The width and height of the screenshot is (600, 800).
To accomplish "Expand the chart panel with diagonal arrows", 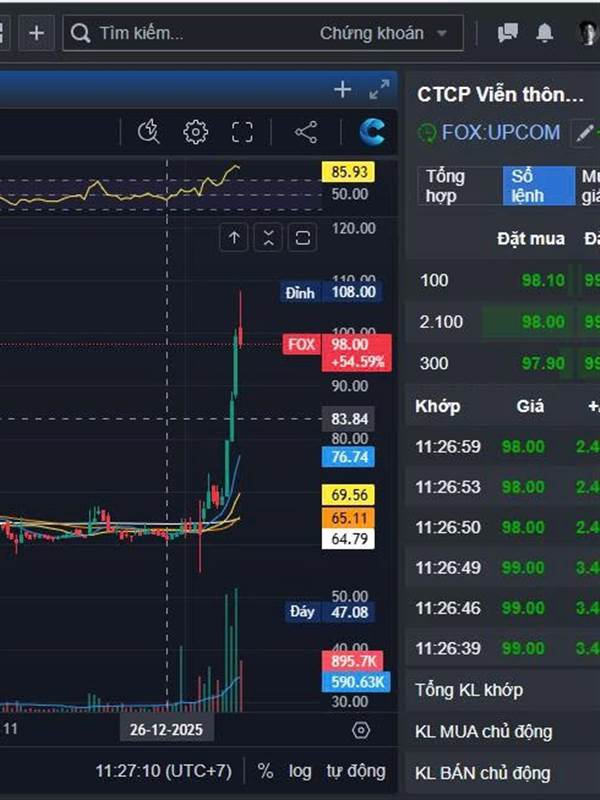I will [x=379, y=89].
